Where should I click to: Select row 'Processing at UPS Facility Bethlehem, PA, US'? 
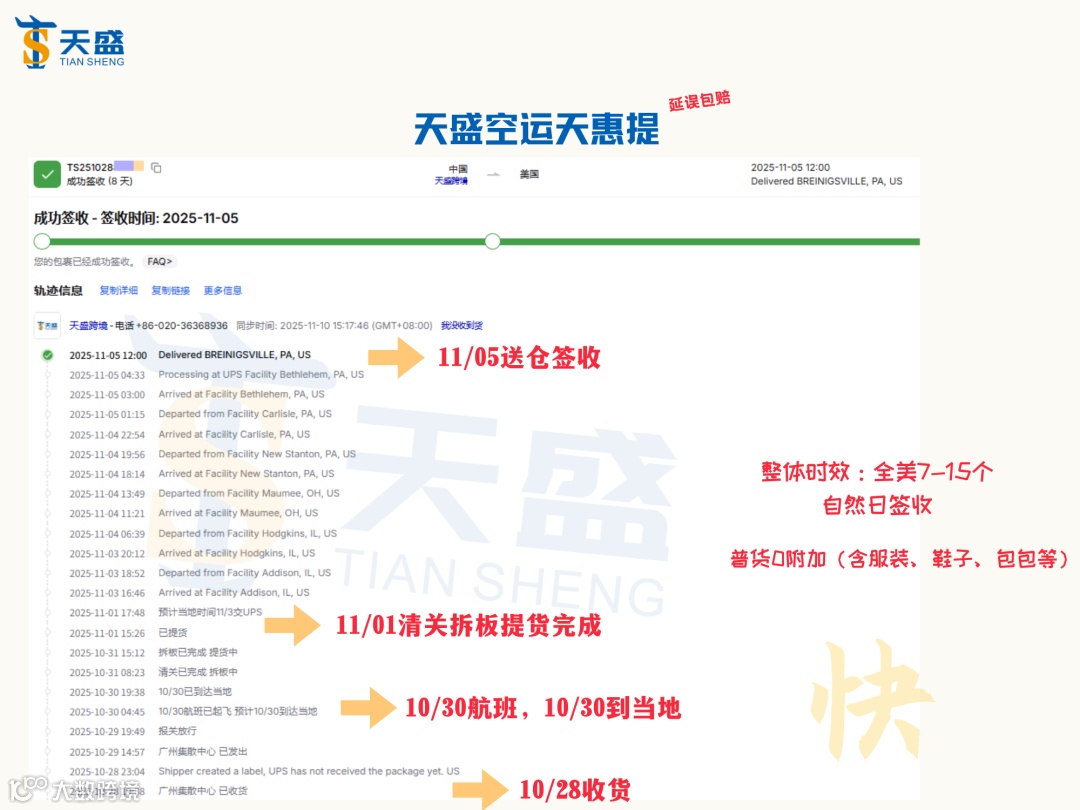click(x=216, y=375)
